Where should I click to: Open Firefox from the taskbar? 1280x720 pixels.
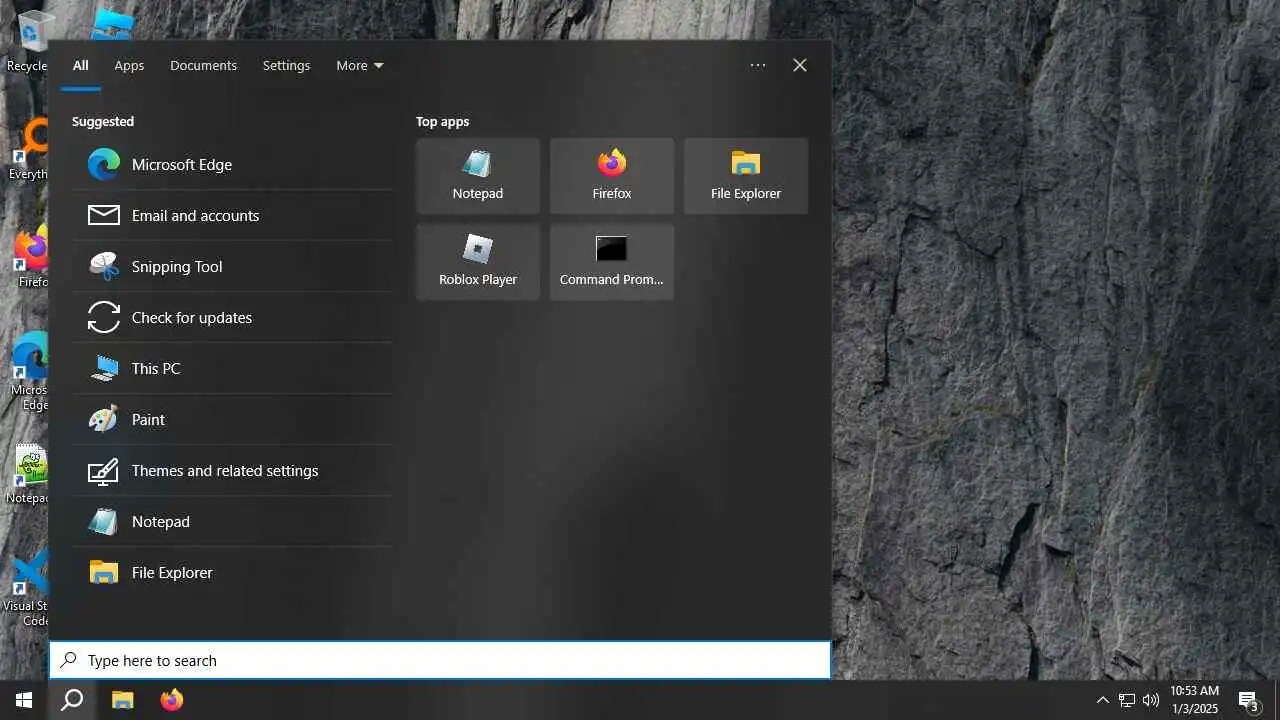[x=172, y=700]
